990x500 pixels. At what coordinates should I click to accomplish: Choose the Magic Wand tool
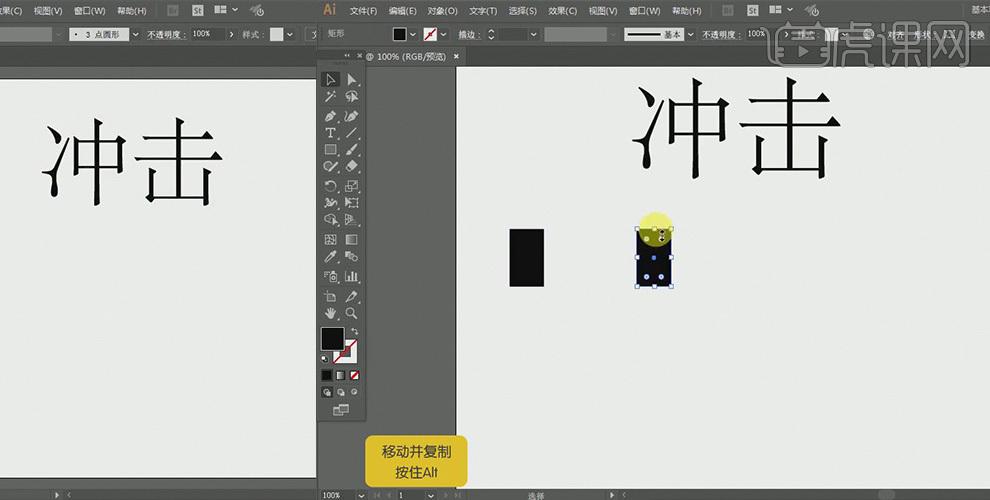tap(330, 97)
